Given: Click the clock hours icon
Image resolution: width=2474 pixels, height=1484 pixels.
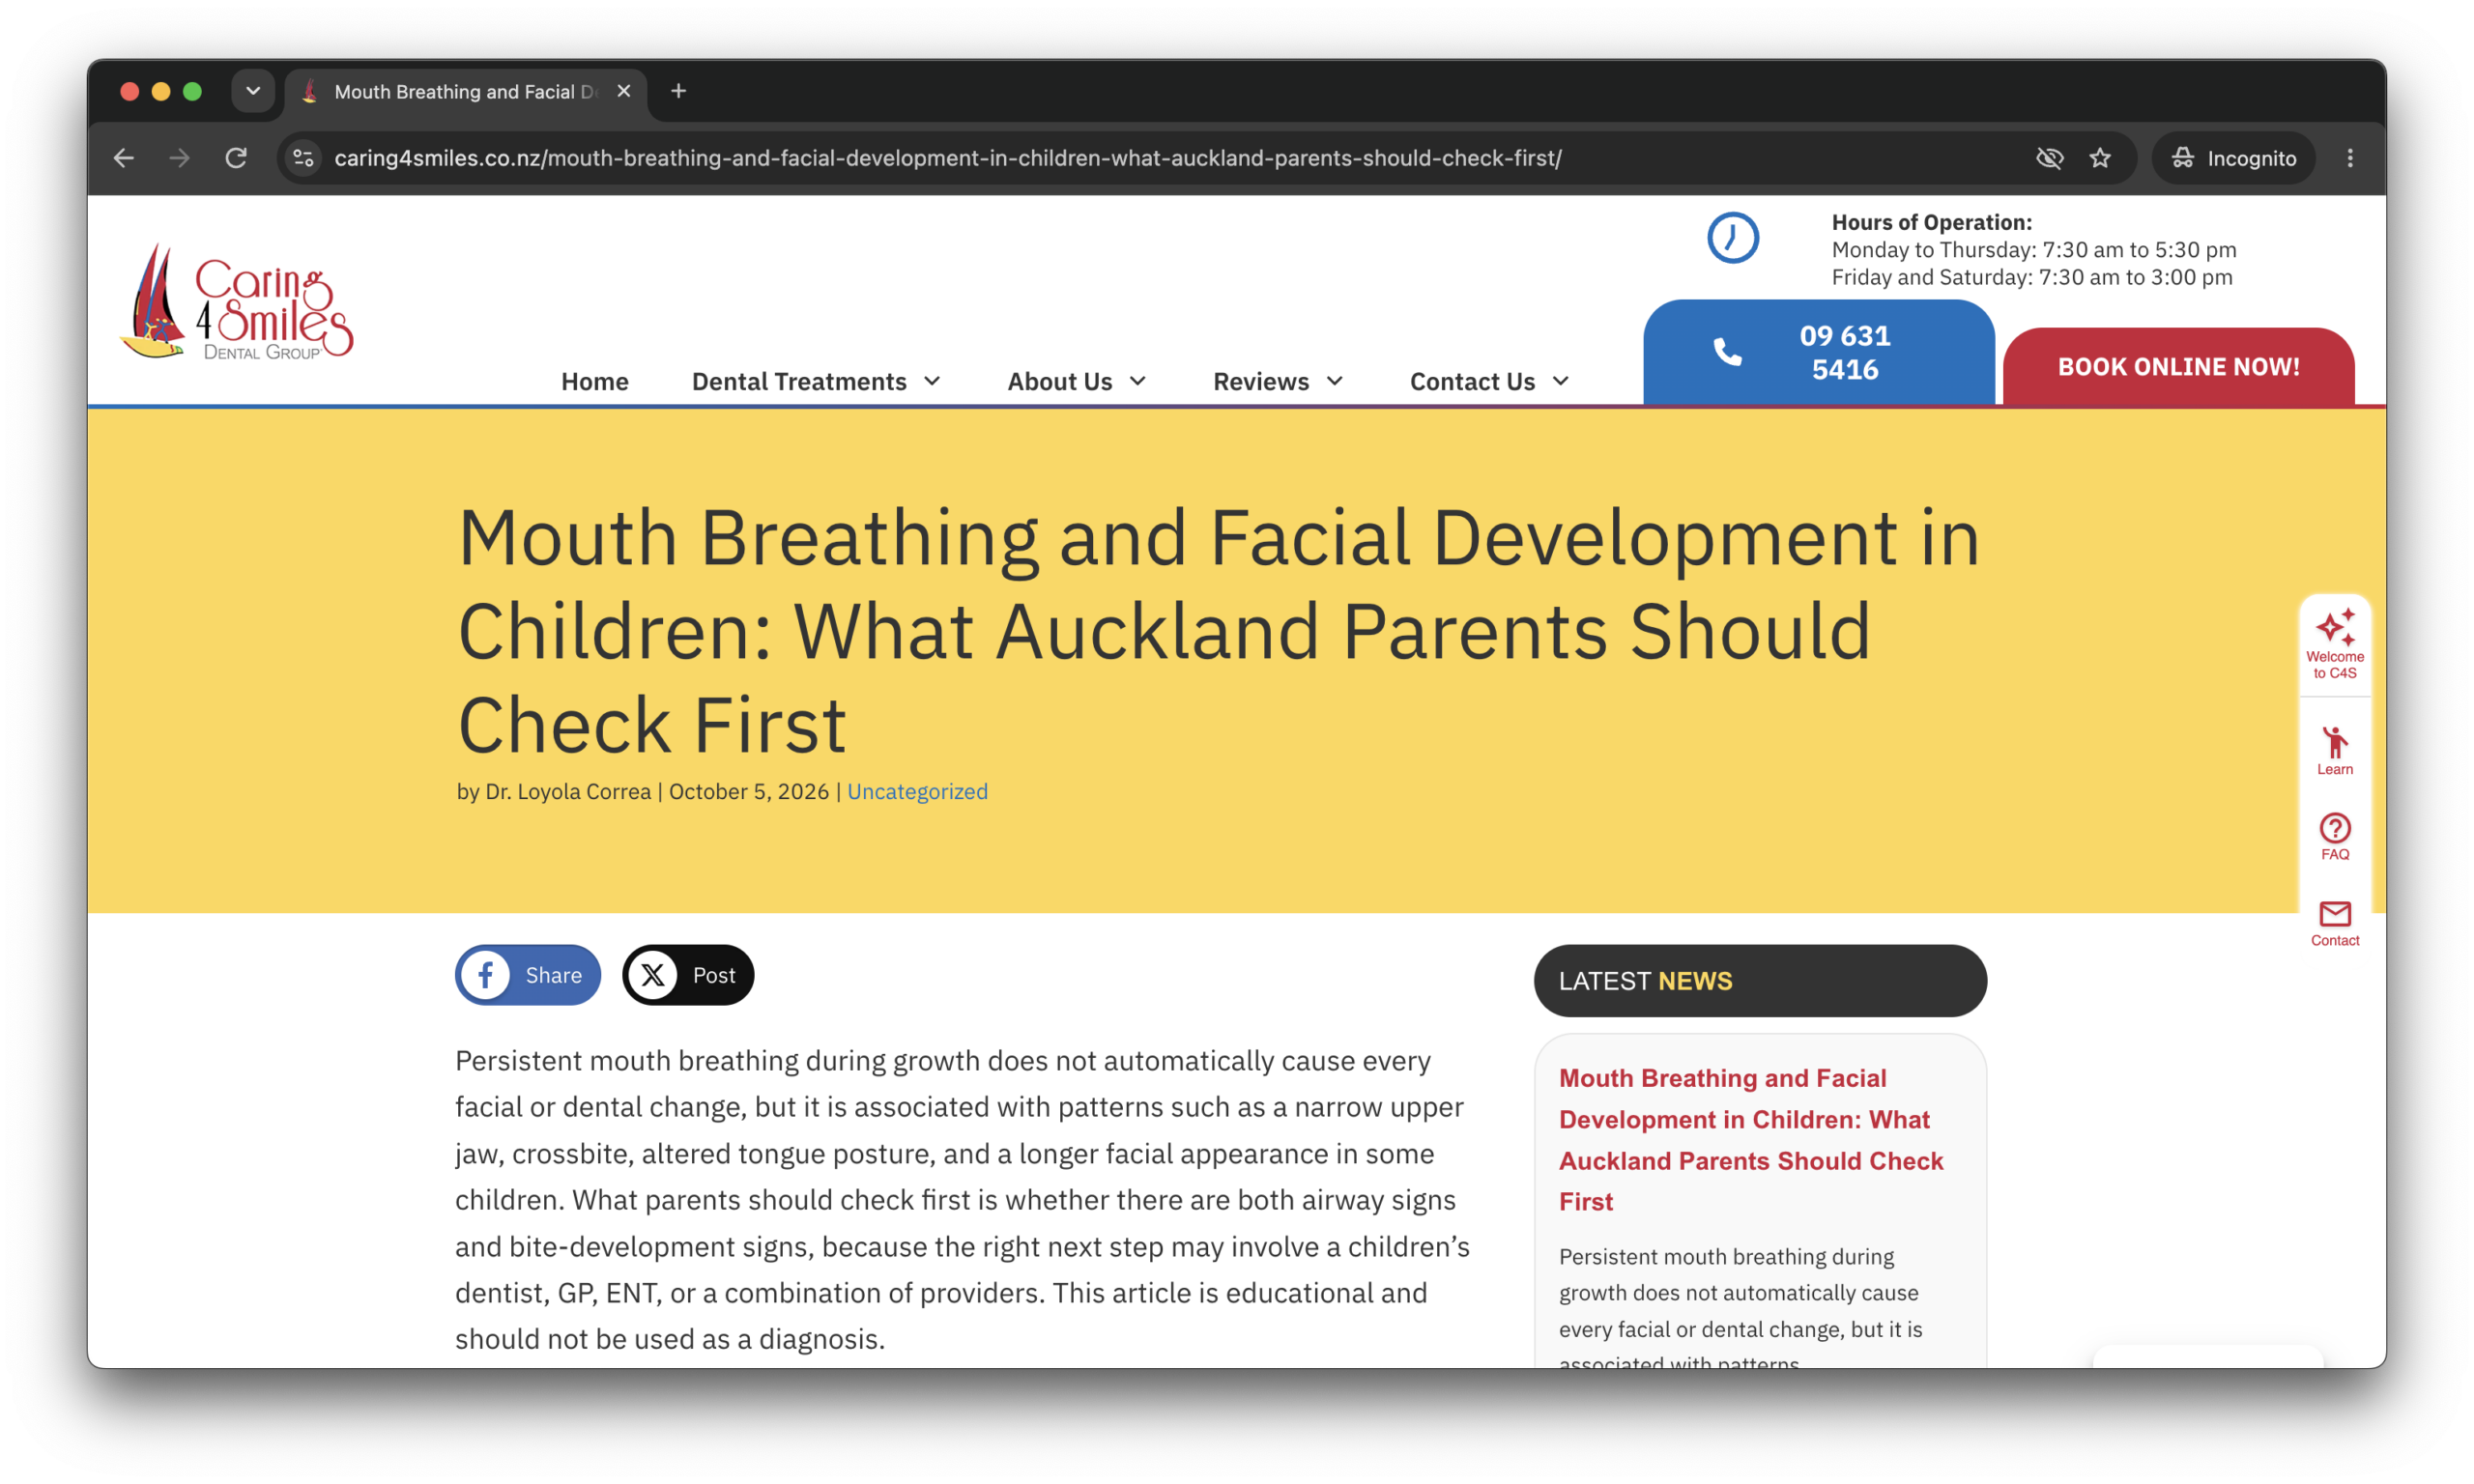Looking at the screenshot, I should (x=1732, y=238).
